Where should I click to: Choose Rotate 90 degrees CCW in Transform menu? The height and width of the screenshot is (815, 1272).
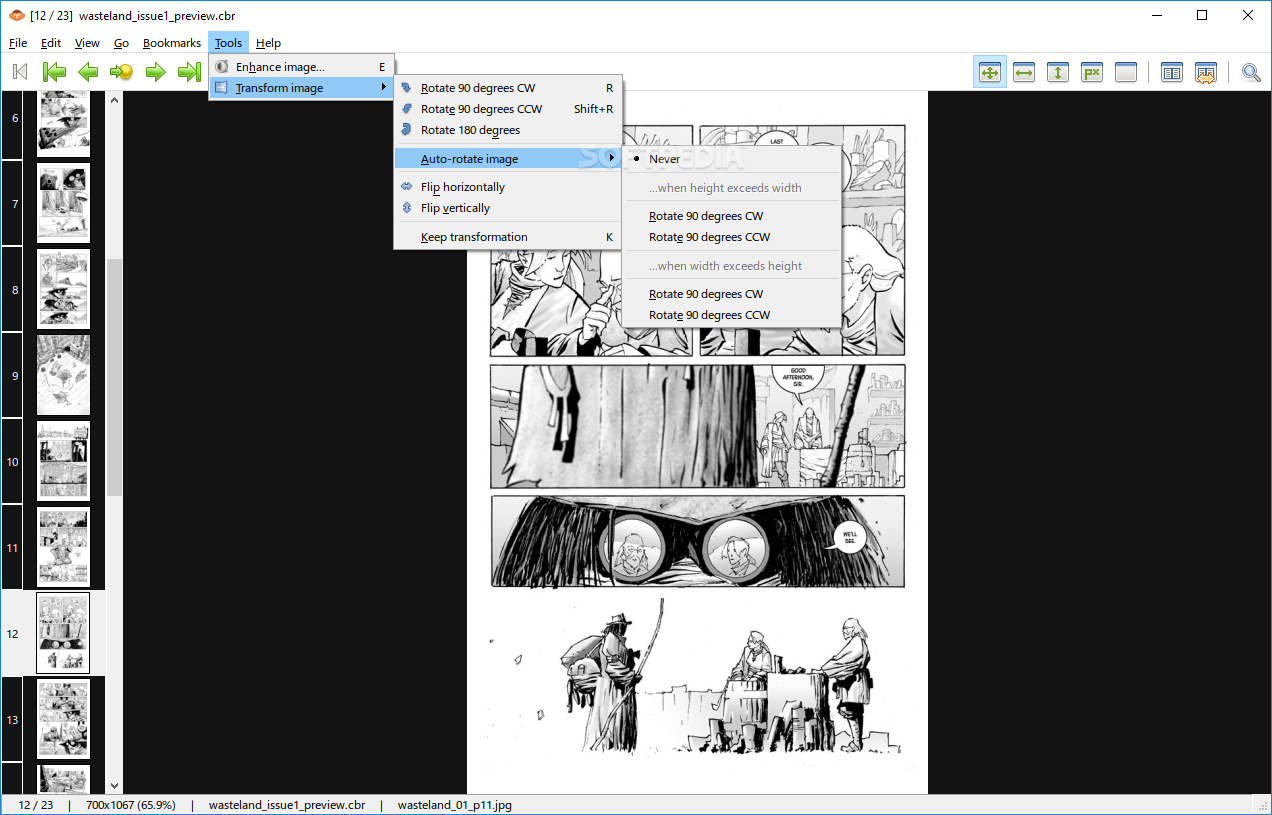coord(508,109)
